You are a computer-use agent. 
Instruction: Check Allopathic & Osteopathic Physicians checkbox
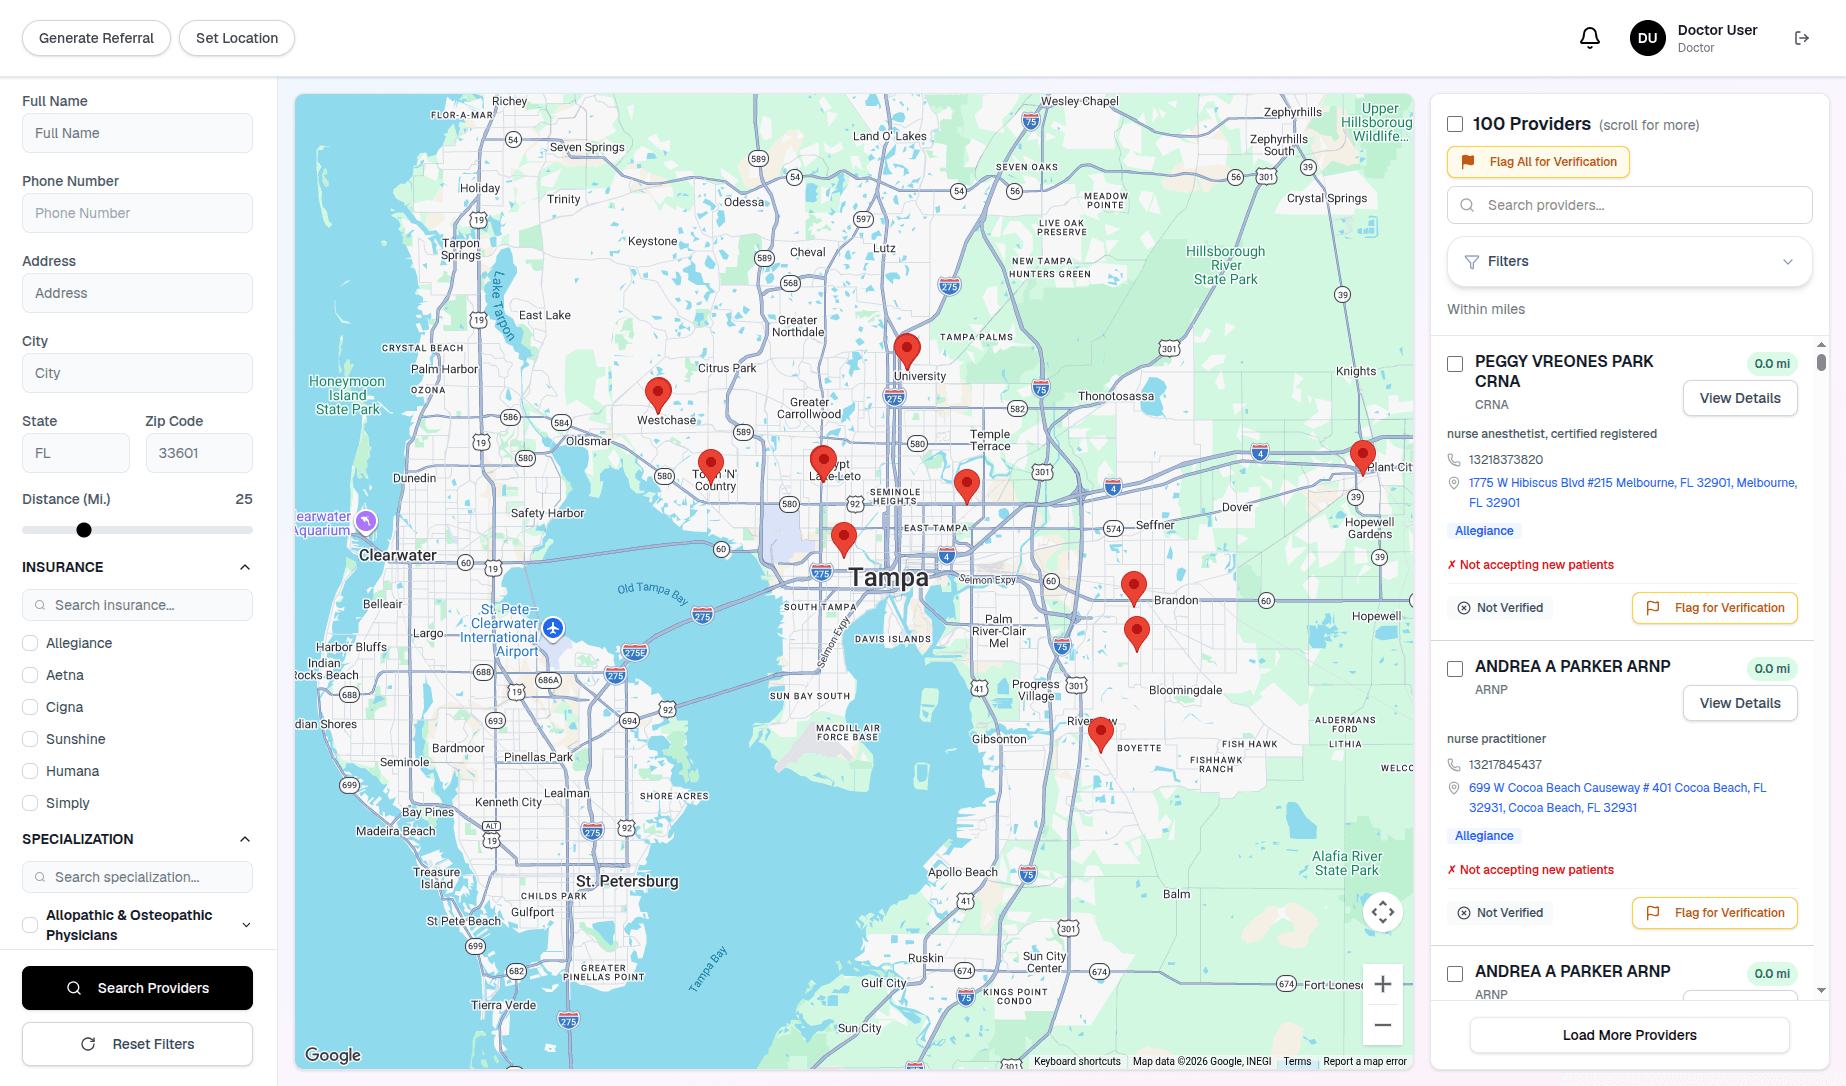(30, 925)
